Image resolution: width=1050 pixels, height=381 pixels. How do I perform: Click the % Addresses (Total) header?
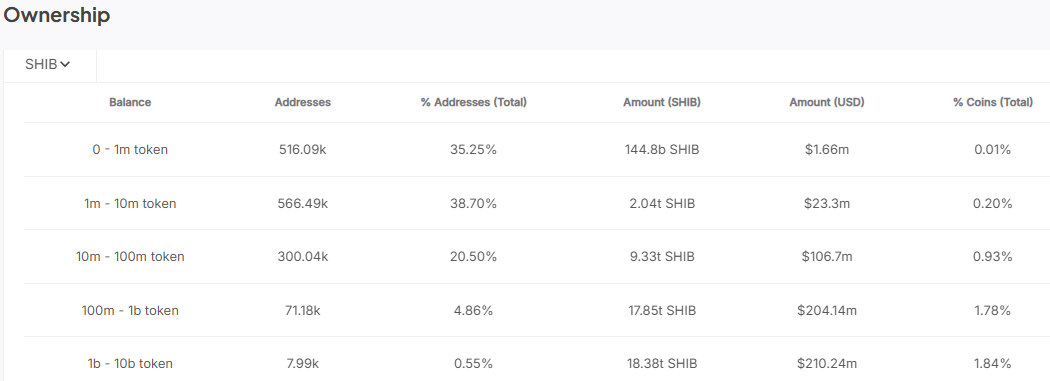(x=473, y=102)
